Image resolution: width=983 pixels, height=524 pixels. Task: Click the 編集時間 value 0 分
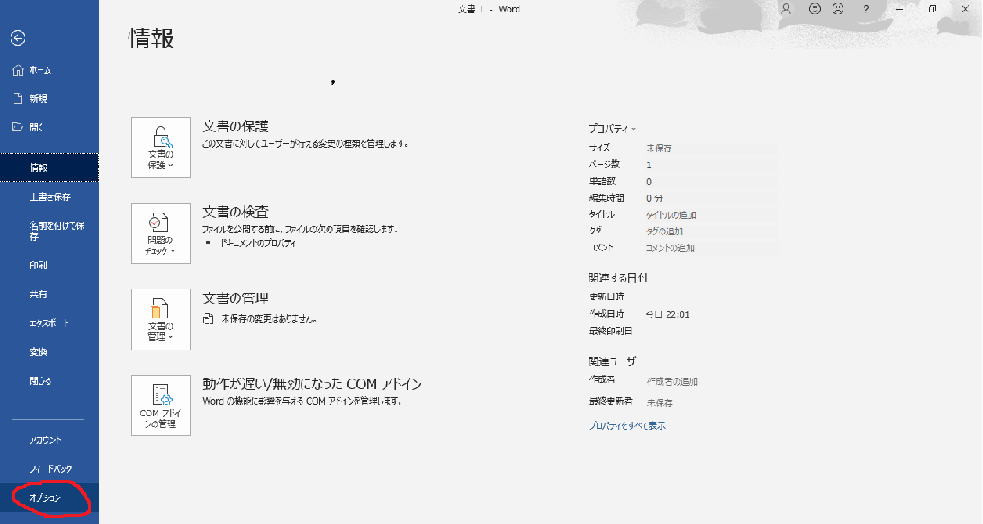pyautogui.click(x=654, y=198)
